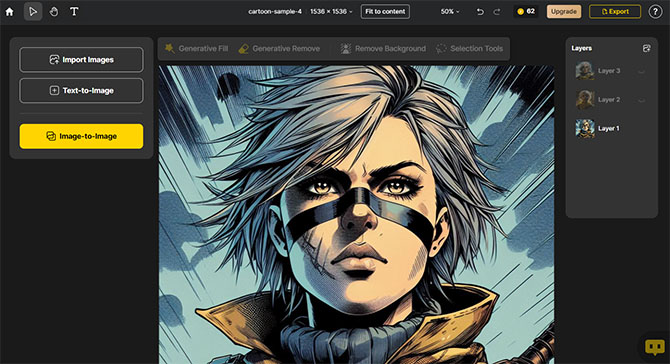Select the Text tool

74,12
